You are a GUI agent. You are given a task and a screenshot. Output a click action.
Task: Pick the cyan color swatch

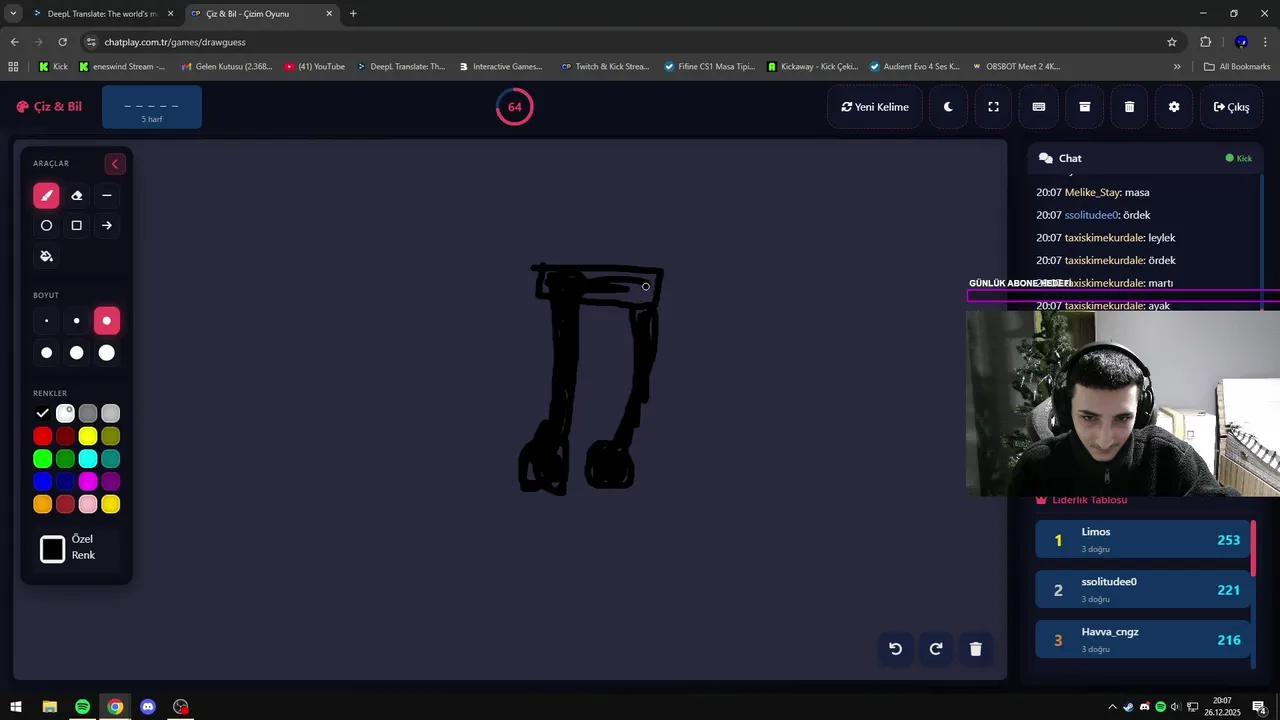[88, 459]
